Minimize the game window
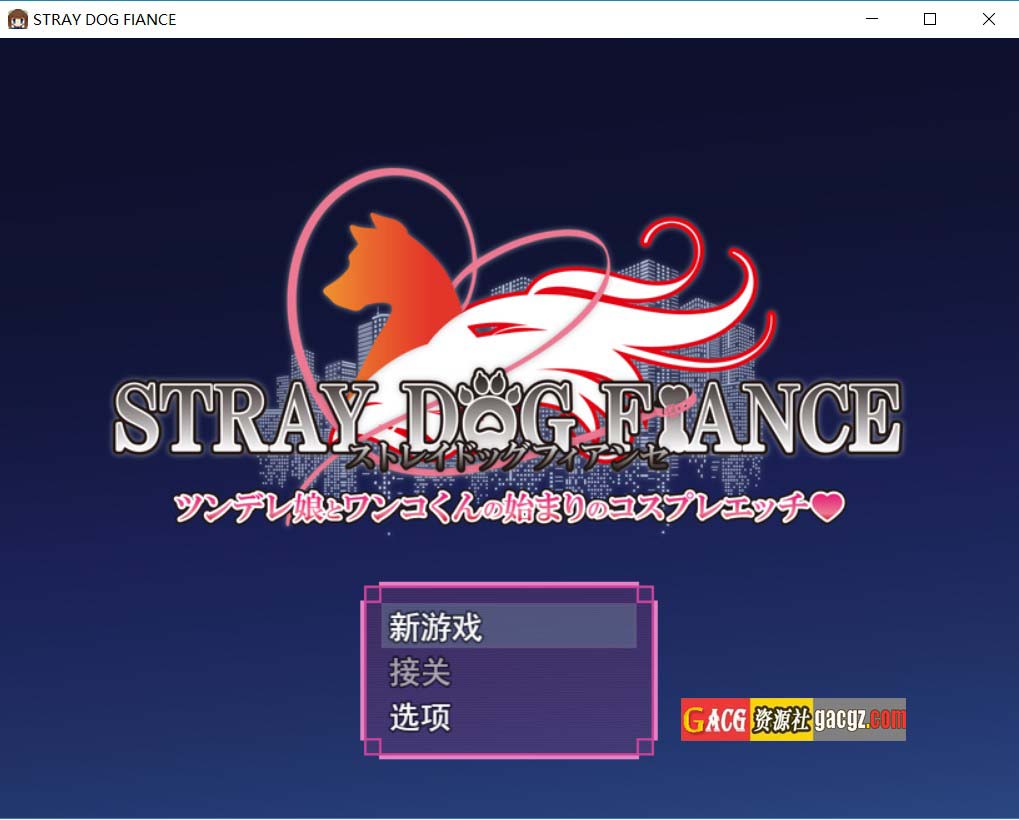 (x=871, y=19)
